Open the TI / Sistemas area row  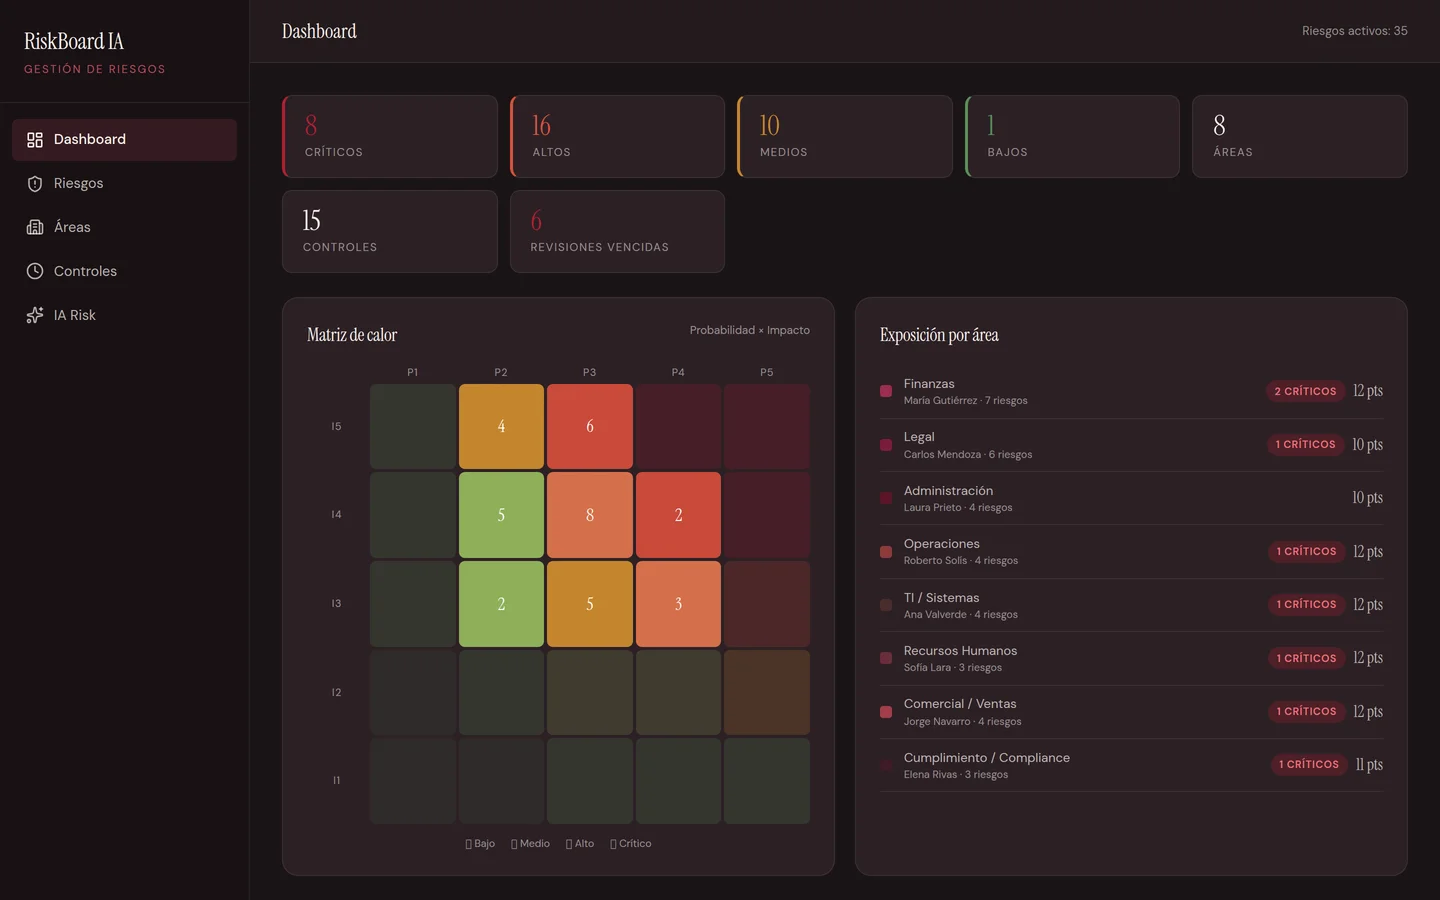click(1131, 605)
